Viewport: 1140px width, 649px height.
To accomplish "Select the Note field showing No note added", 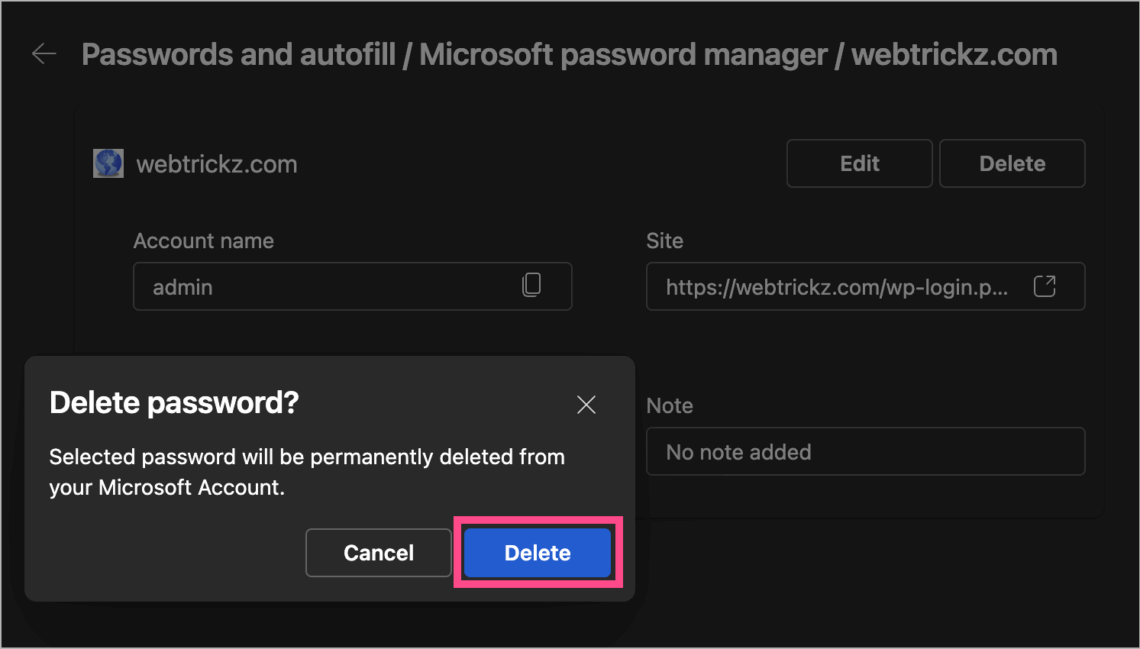I will (x=865, y=451).
